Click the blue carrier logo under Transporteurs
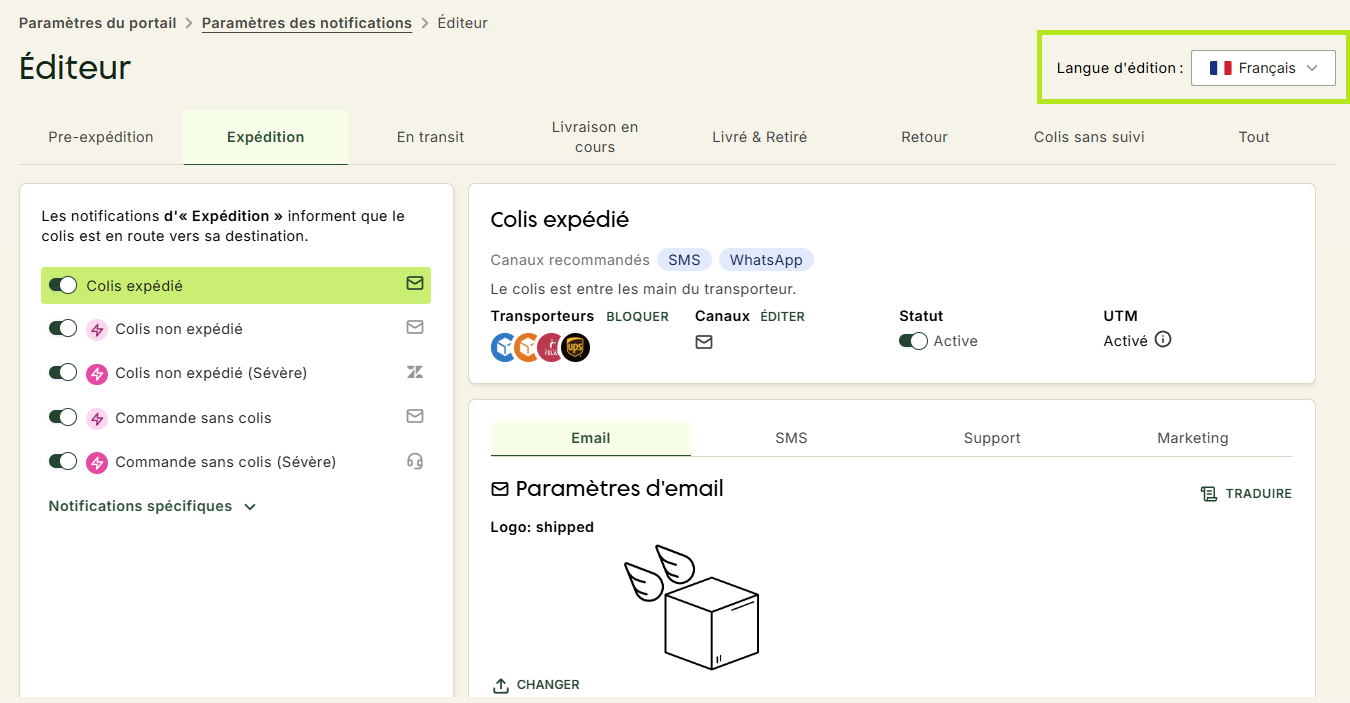Viewport: 1350px width, 703px height. coord(504,348)
